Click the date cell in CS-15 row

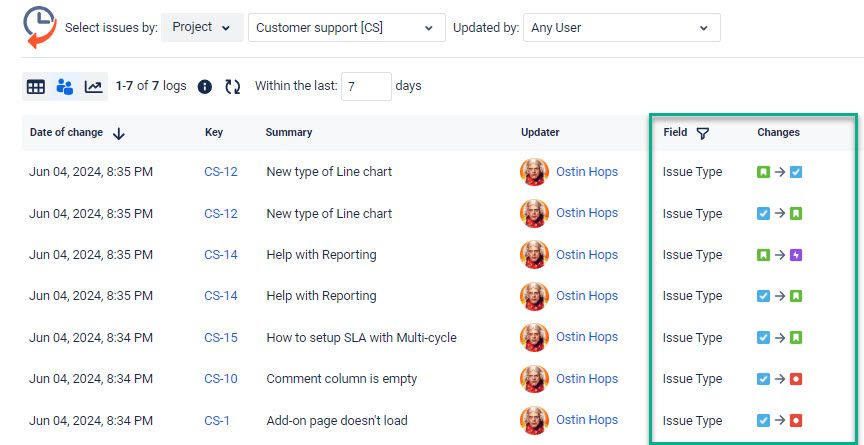pyautogui.click(x=91, y=337)
